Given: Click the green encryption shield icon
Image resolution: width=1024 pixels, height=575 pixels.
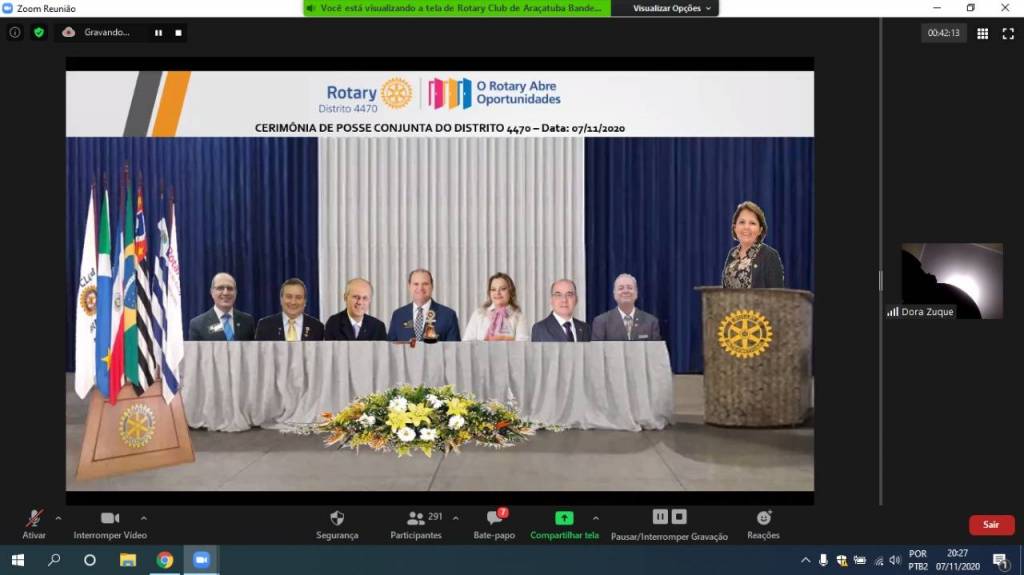Looking at the screenshot, I should (x=39, y=32).
